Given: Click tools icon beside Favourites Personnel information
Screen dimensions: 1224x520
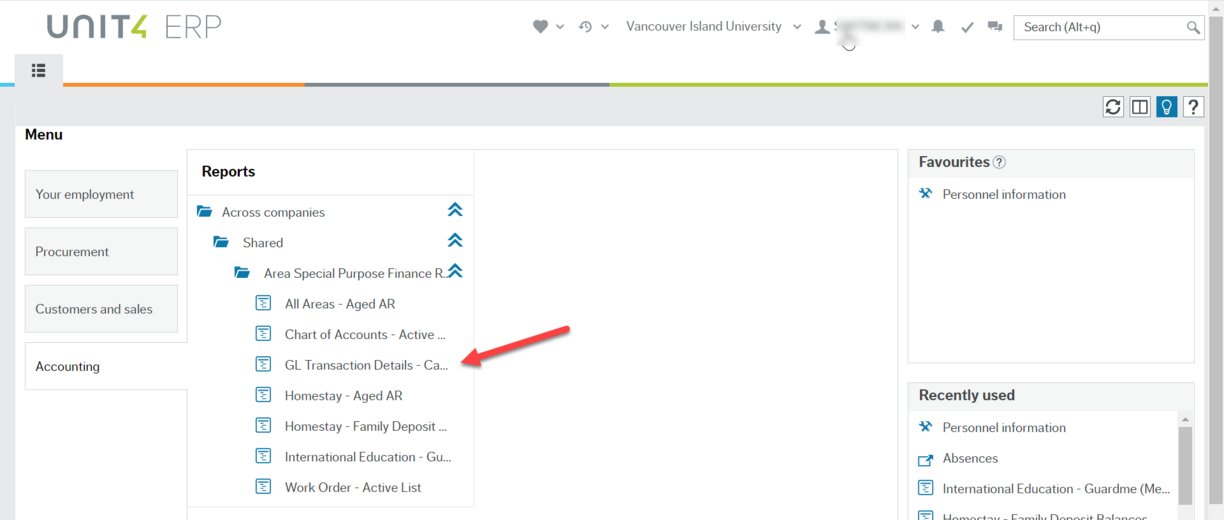Looking at the screenshot, I should click(x=926, y=194).
